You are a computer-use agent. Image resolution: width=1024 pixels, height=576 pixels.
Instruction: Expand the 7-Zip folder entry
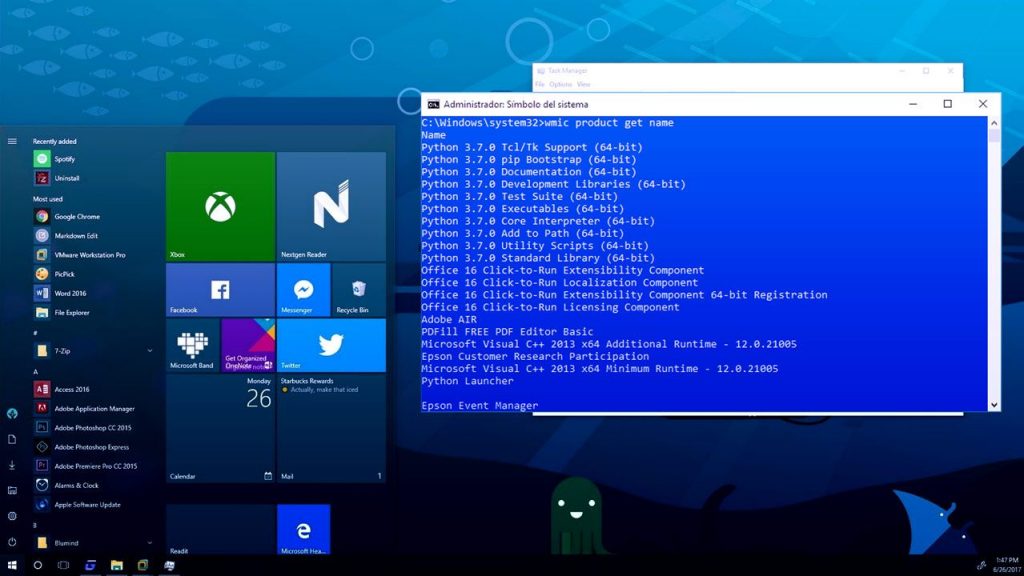pyautogui.click(x=93, y=351)
